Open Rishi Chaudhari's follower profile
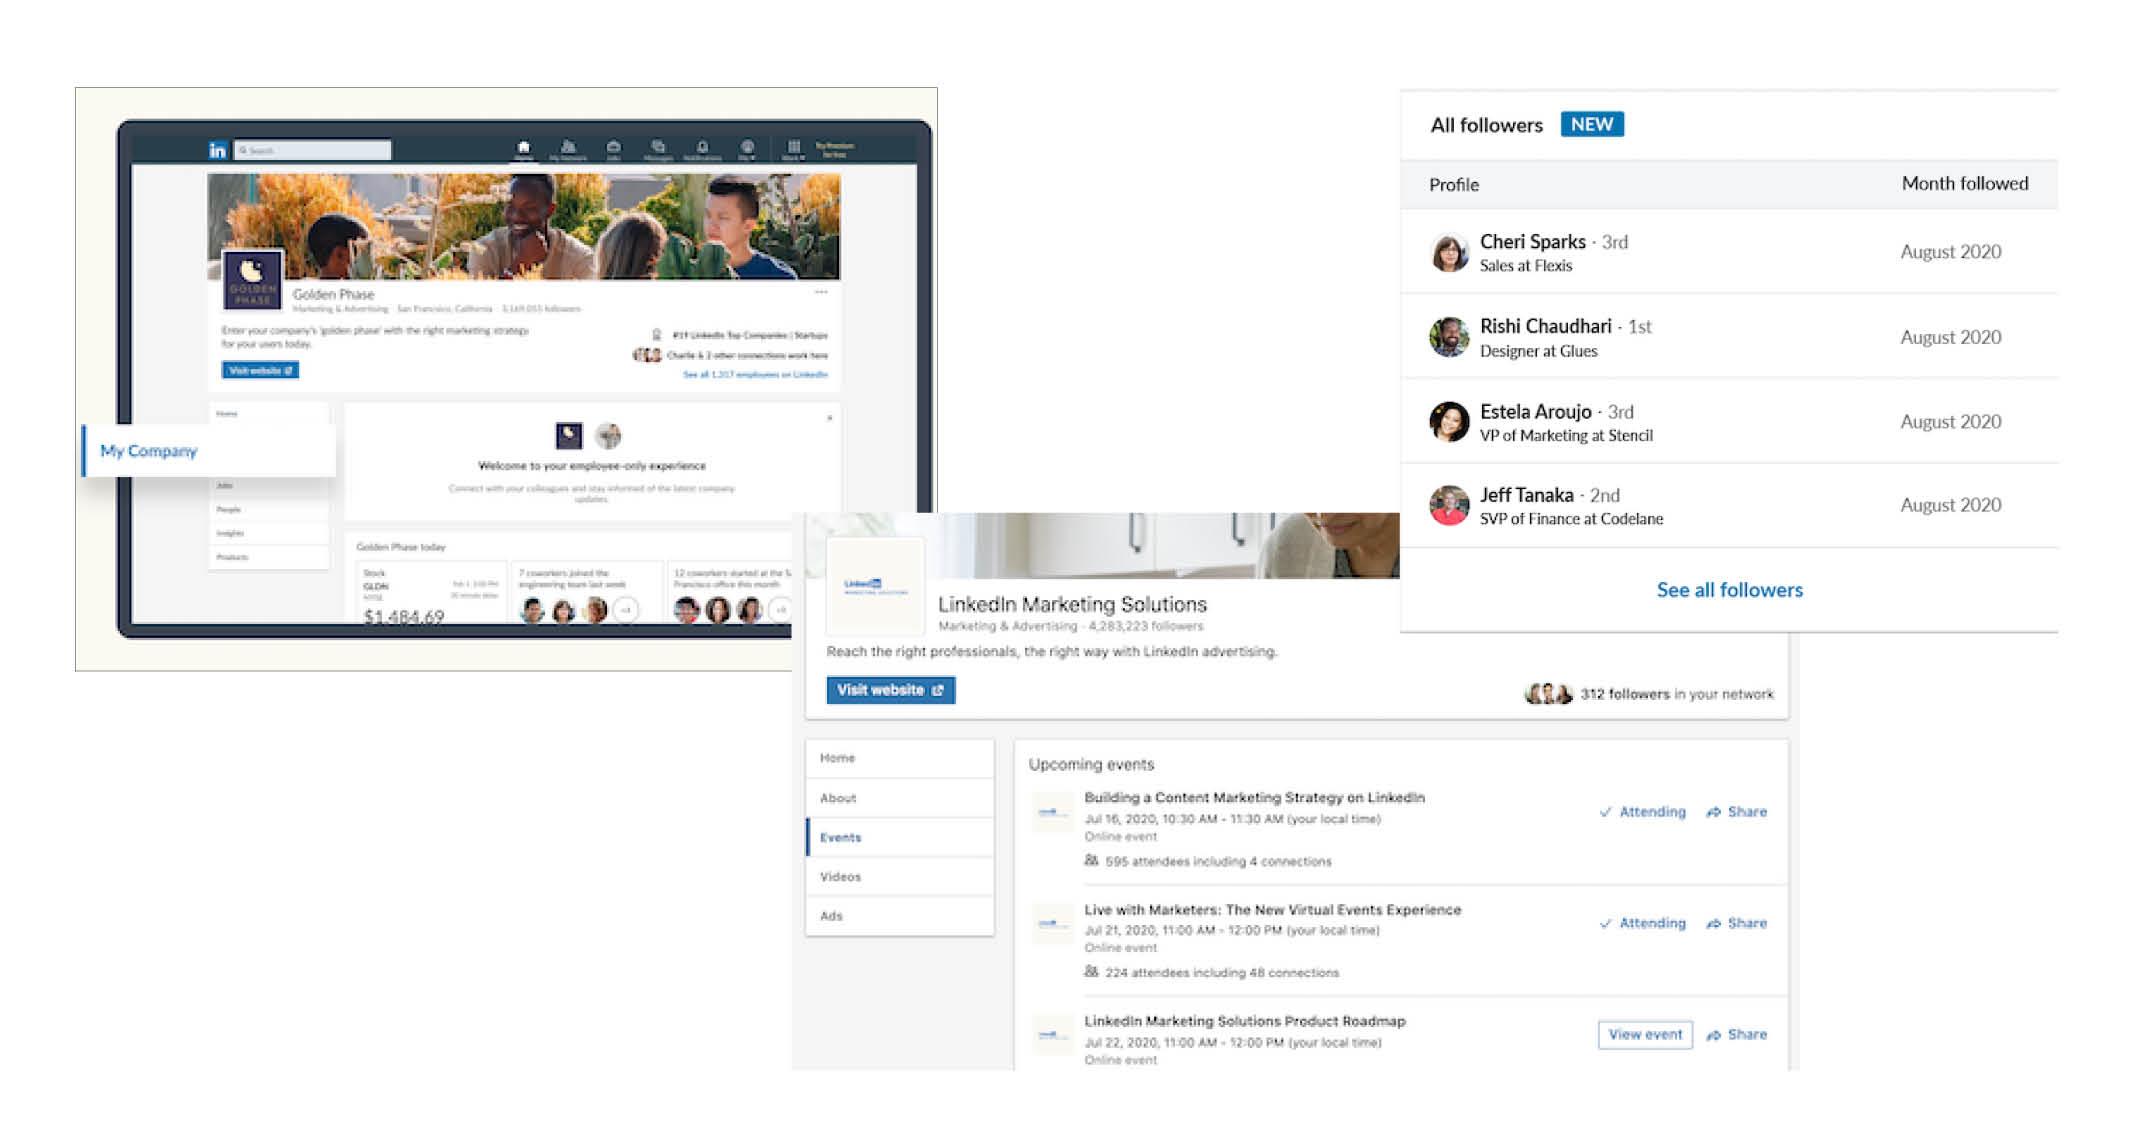 [1545, 327]
